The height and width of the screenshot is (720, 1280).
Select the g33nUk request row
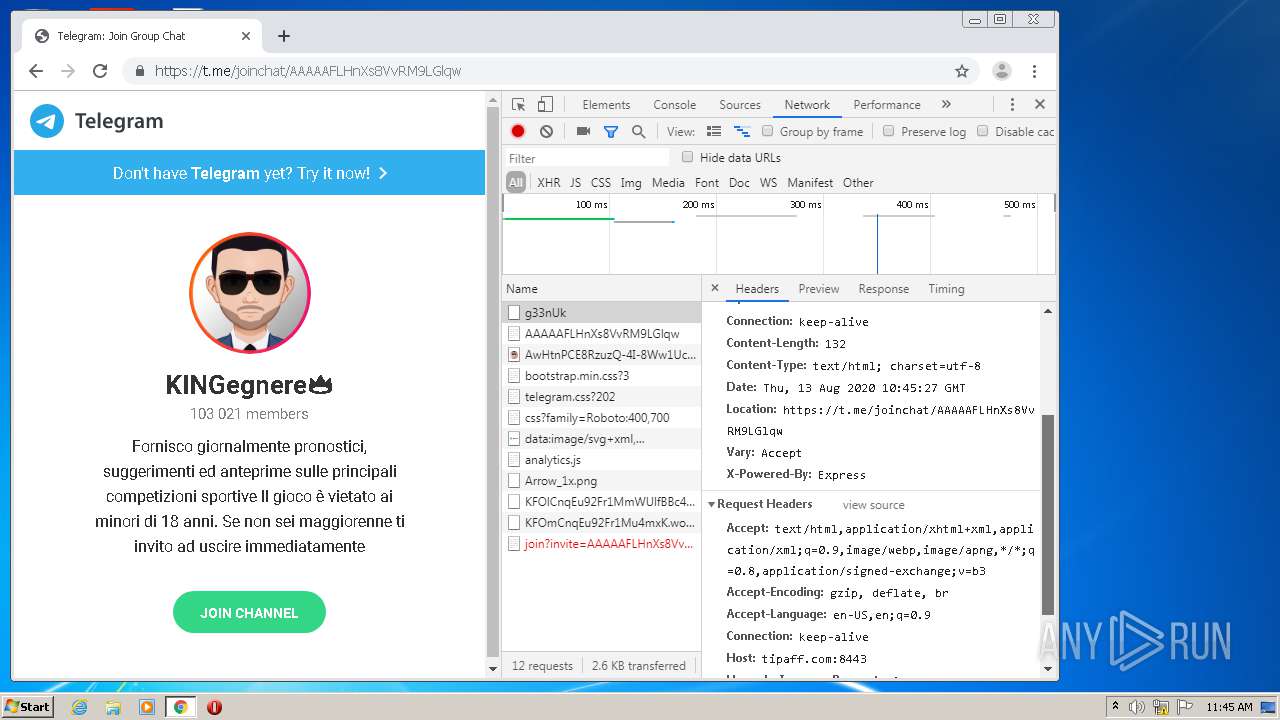(602, 313)
